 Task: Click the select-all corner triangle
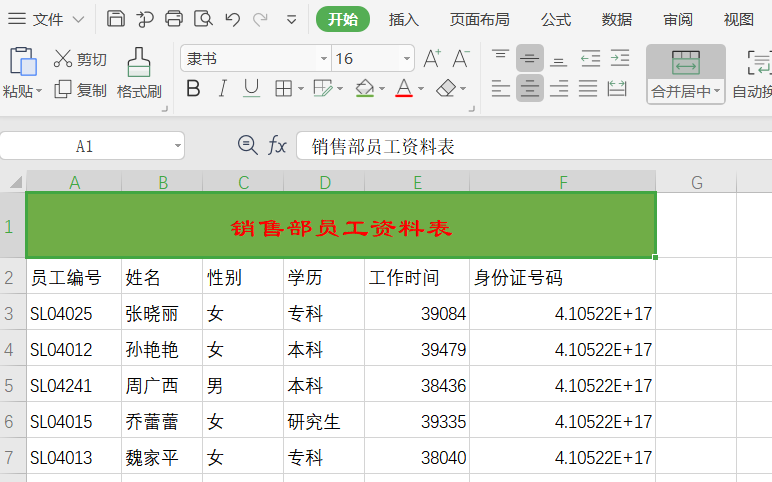(x=16, y=182)
